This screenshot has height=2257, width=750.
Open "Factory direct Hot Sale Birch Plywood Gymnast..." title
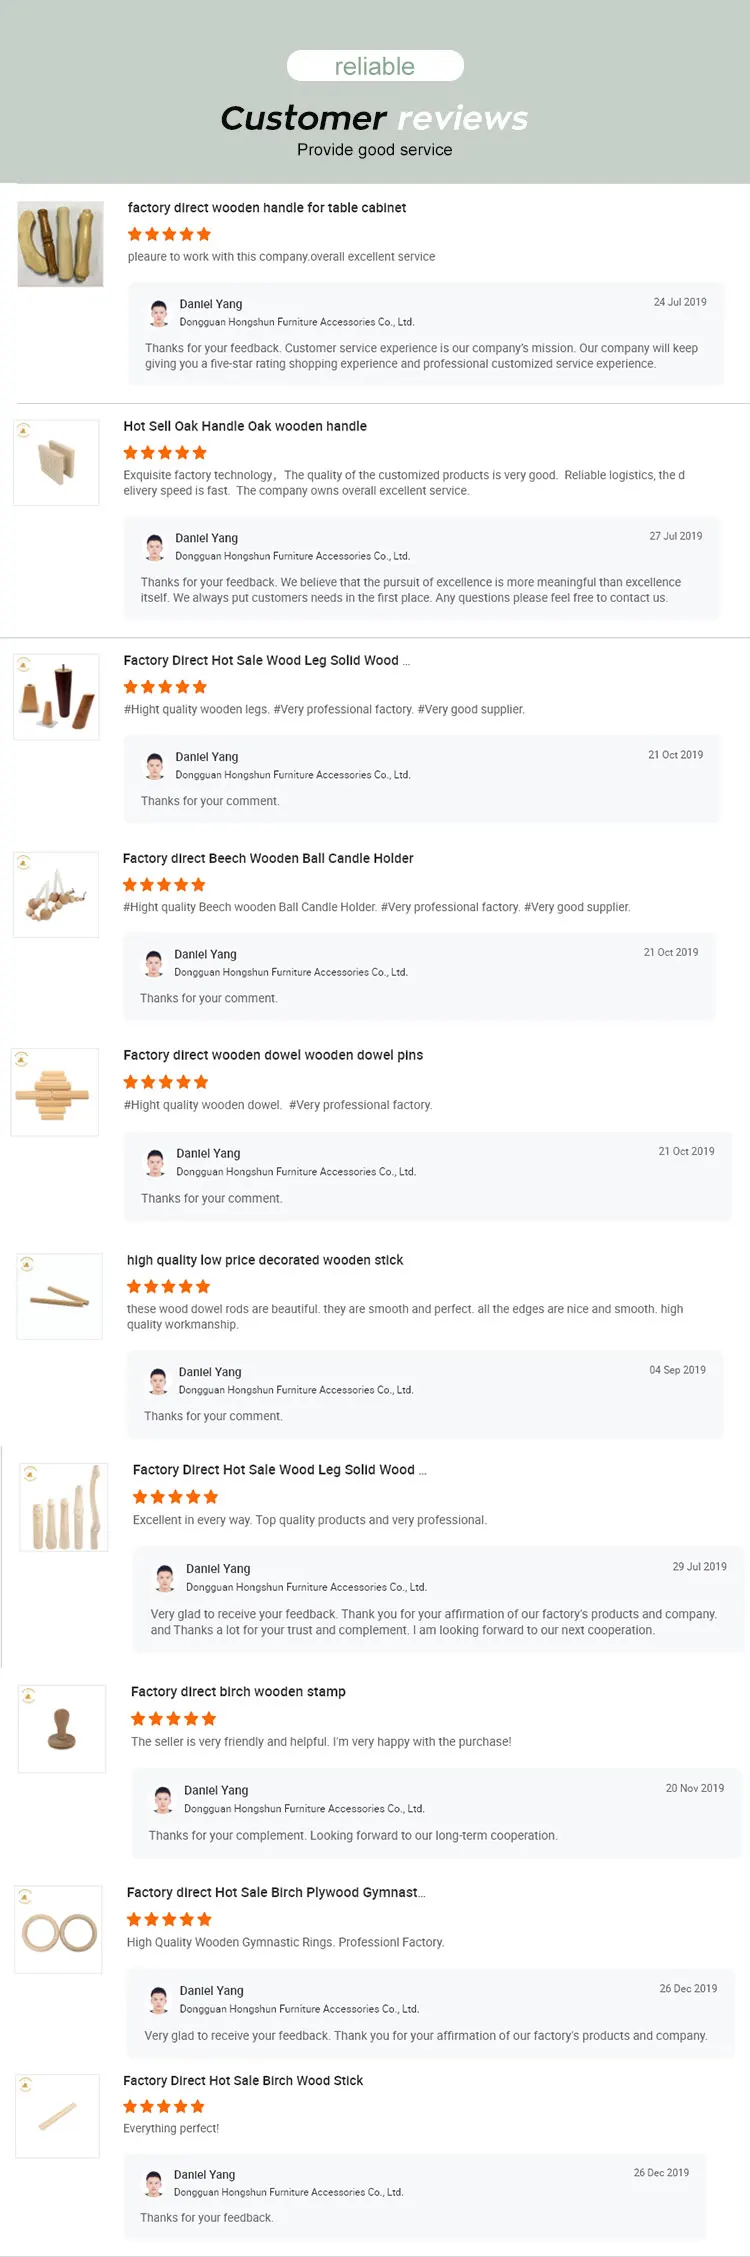276,1892
